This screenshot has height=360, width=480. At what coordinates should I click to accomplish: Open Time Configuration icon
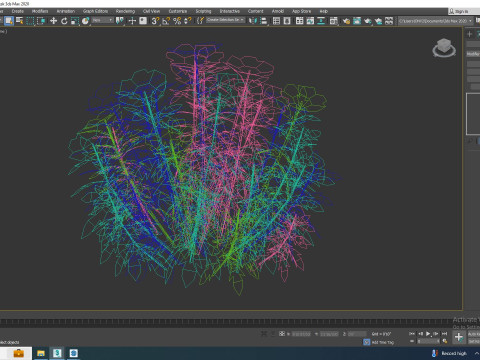(x=445, y=341)
